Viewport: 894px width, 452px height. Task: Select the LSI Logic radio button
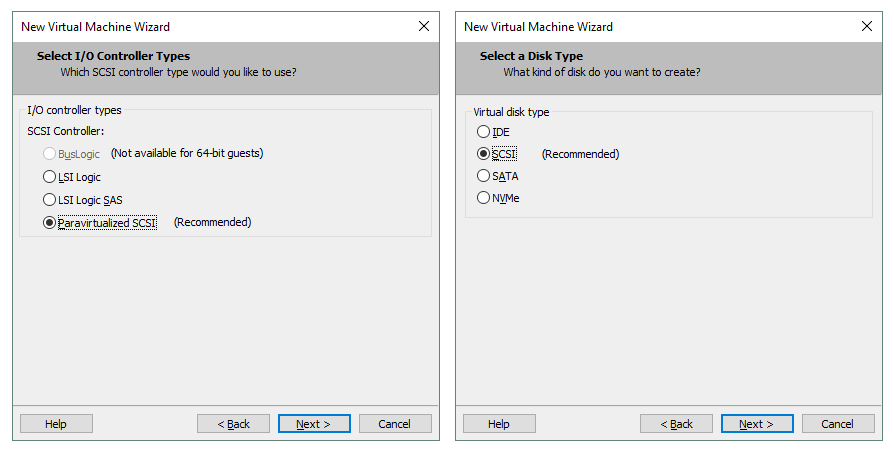point(50,177)
